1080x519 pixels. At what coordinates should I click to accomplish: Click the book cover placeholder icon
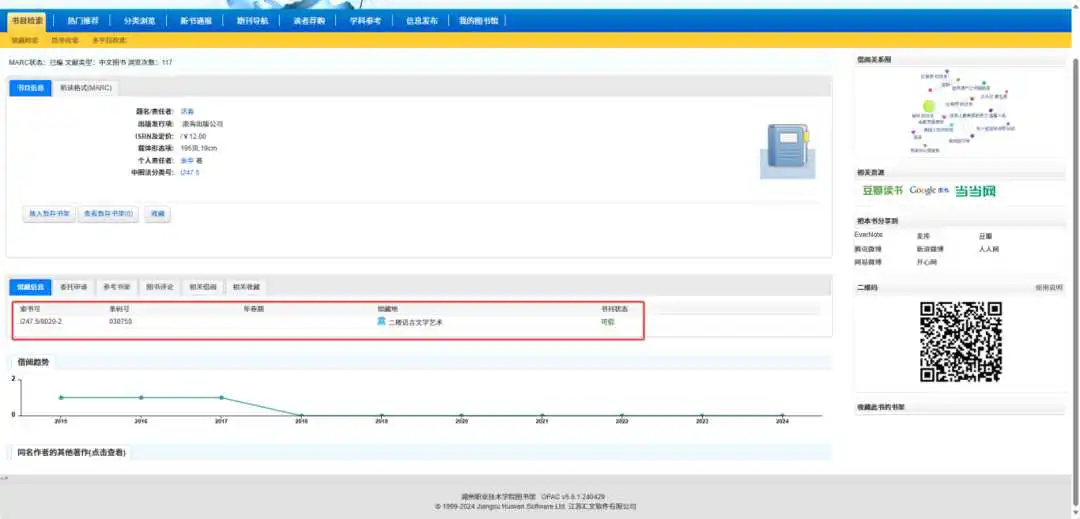(785, 151)
